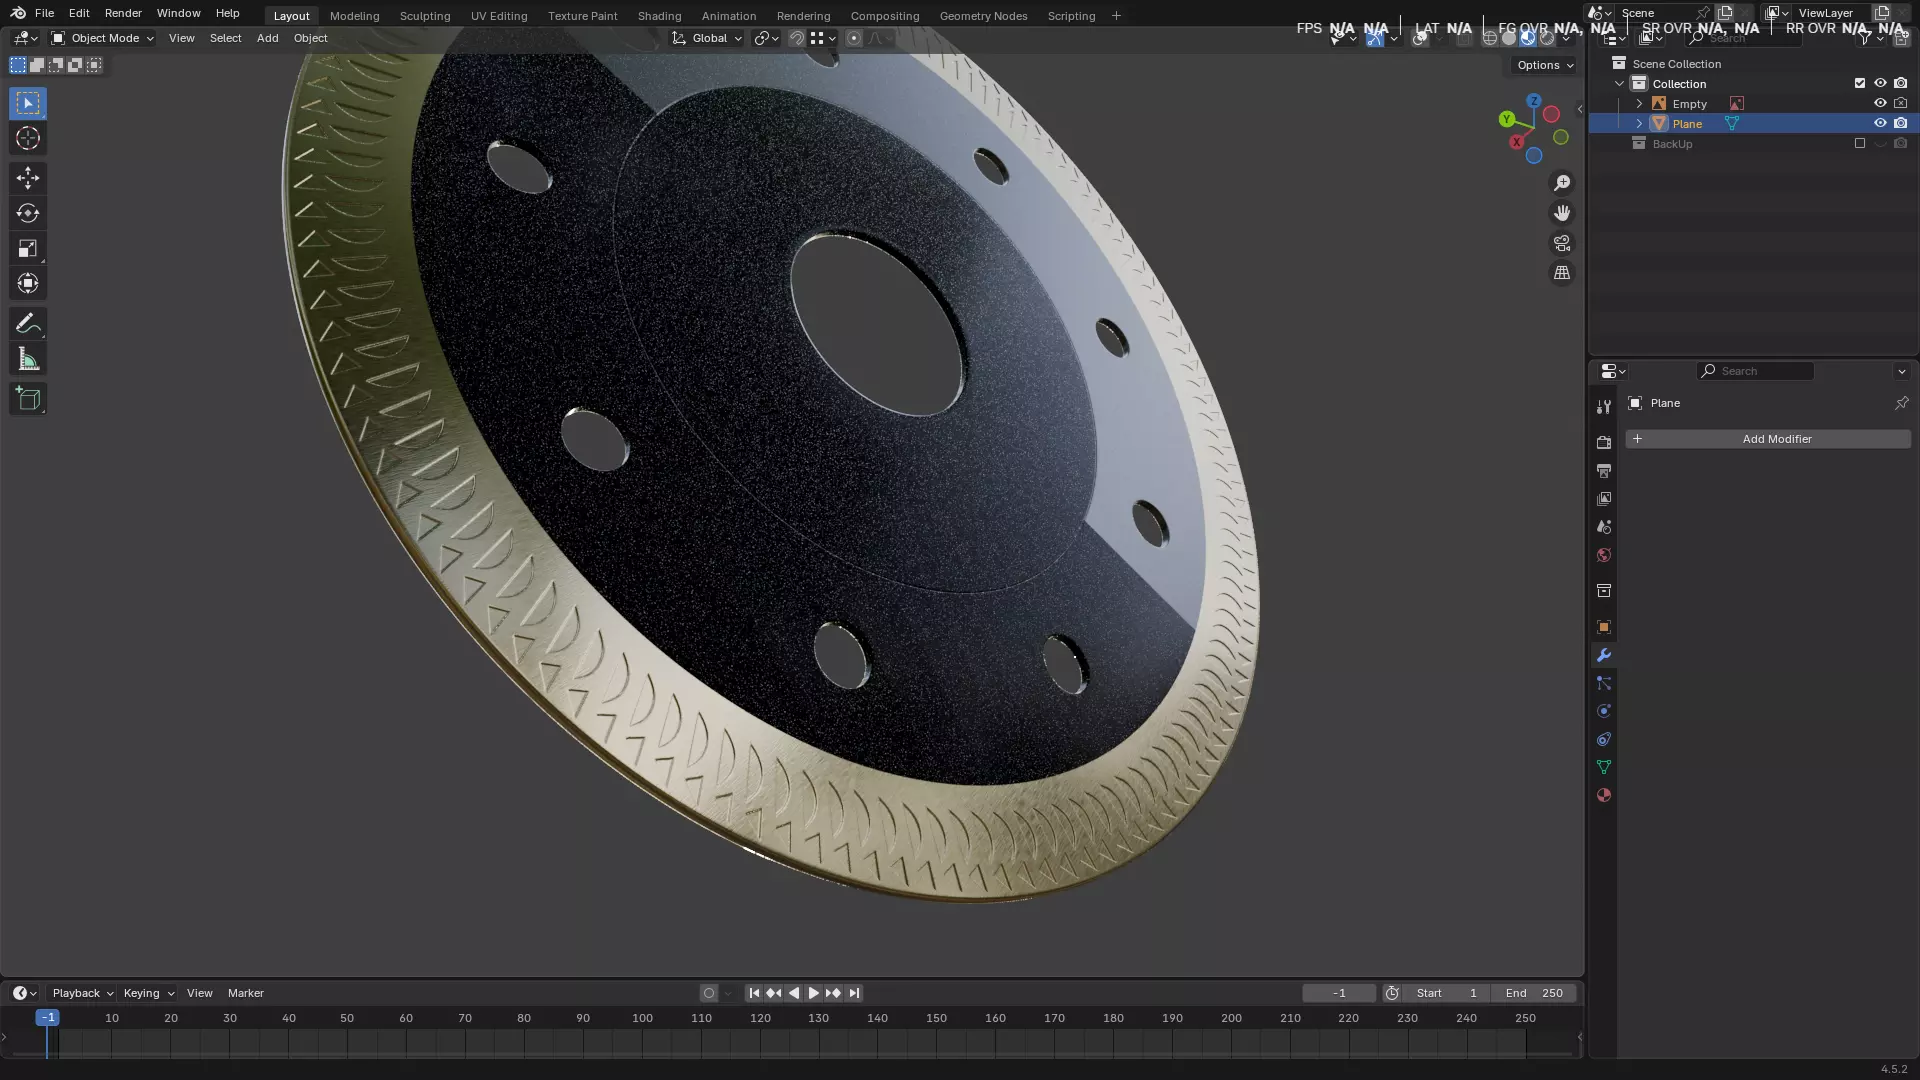
Task: Click the timeline Marker menu
Action: 245,993
